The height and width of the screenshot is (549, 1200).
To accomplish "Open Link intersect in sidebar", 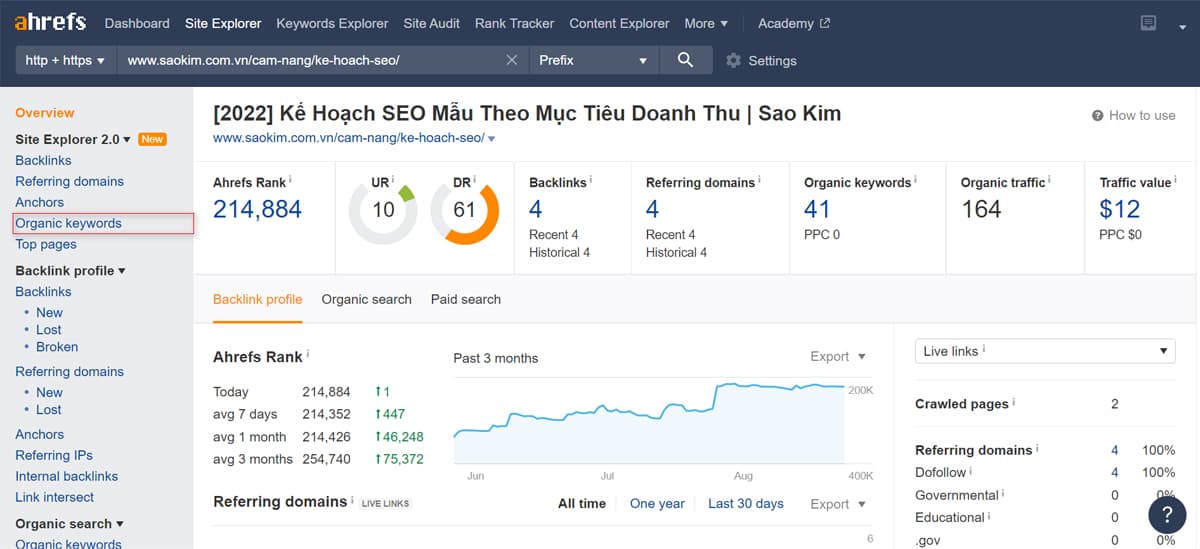I will tap(55, 497).
